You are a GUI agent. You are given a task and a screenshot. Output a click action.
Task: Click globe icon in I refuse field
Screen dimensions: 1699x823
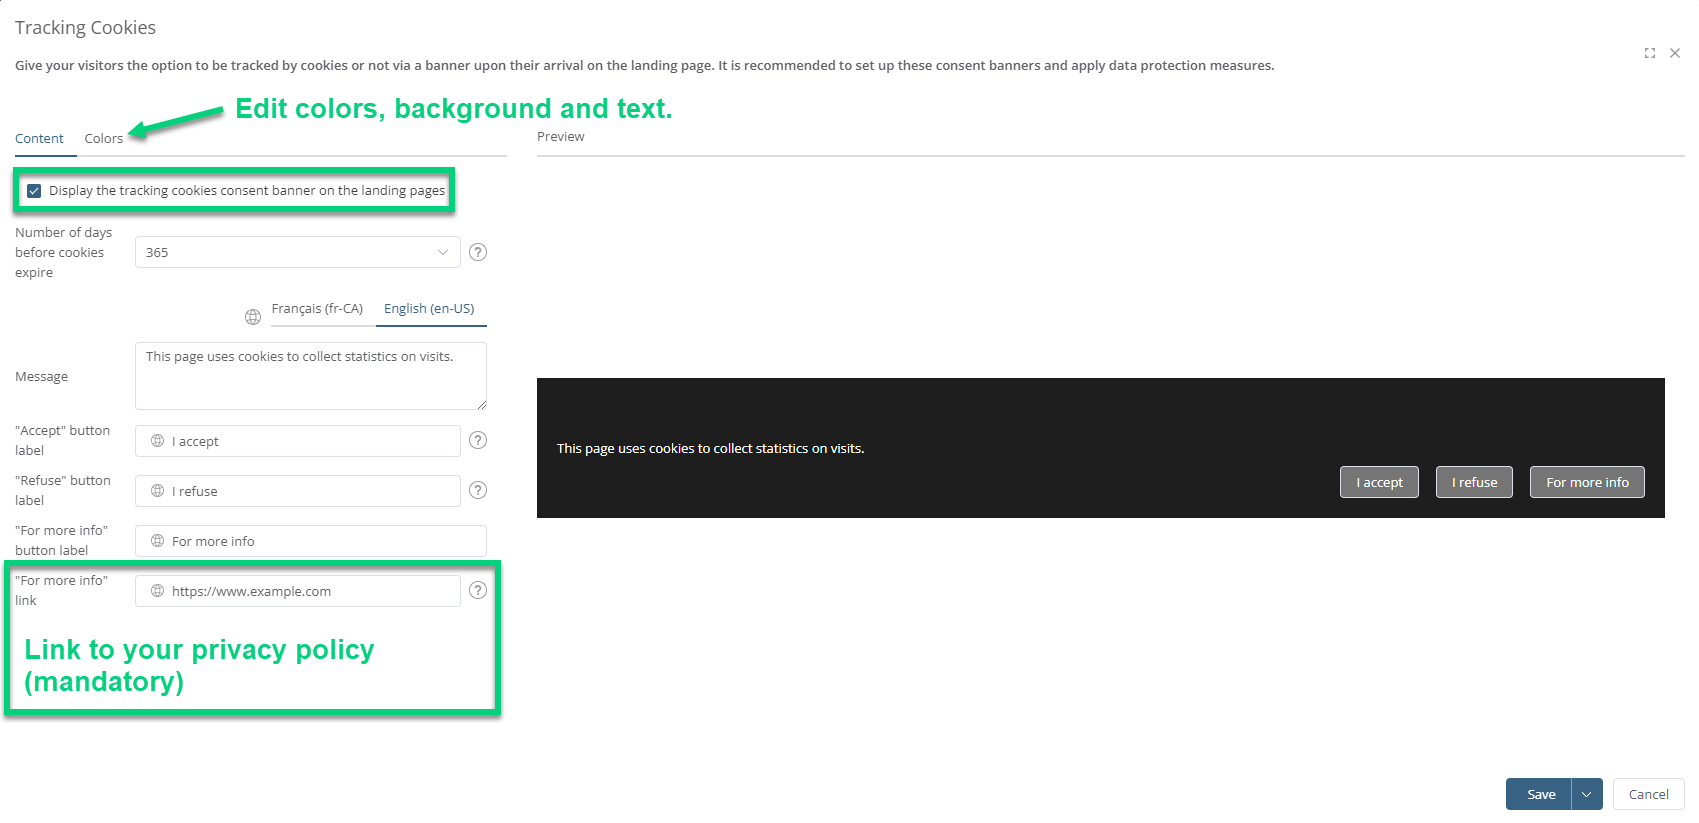[x=157, y=491]
